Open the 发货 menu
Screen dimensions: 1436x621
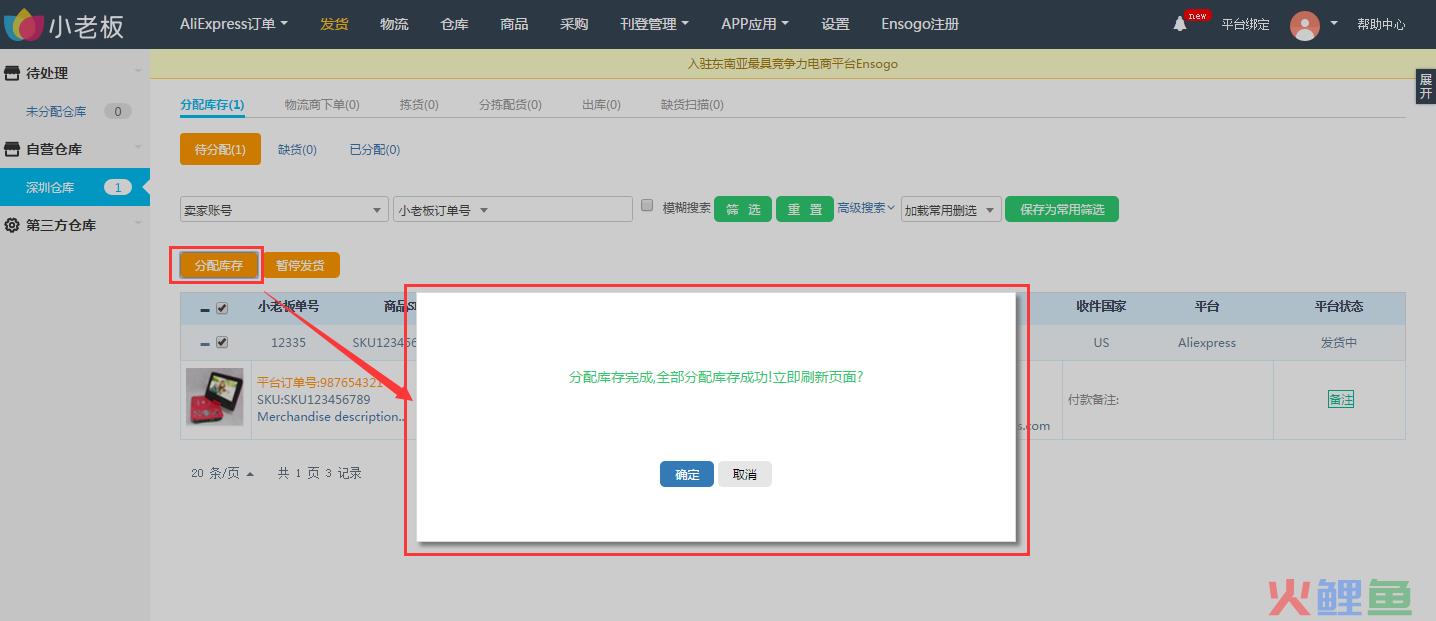[334, 24]
